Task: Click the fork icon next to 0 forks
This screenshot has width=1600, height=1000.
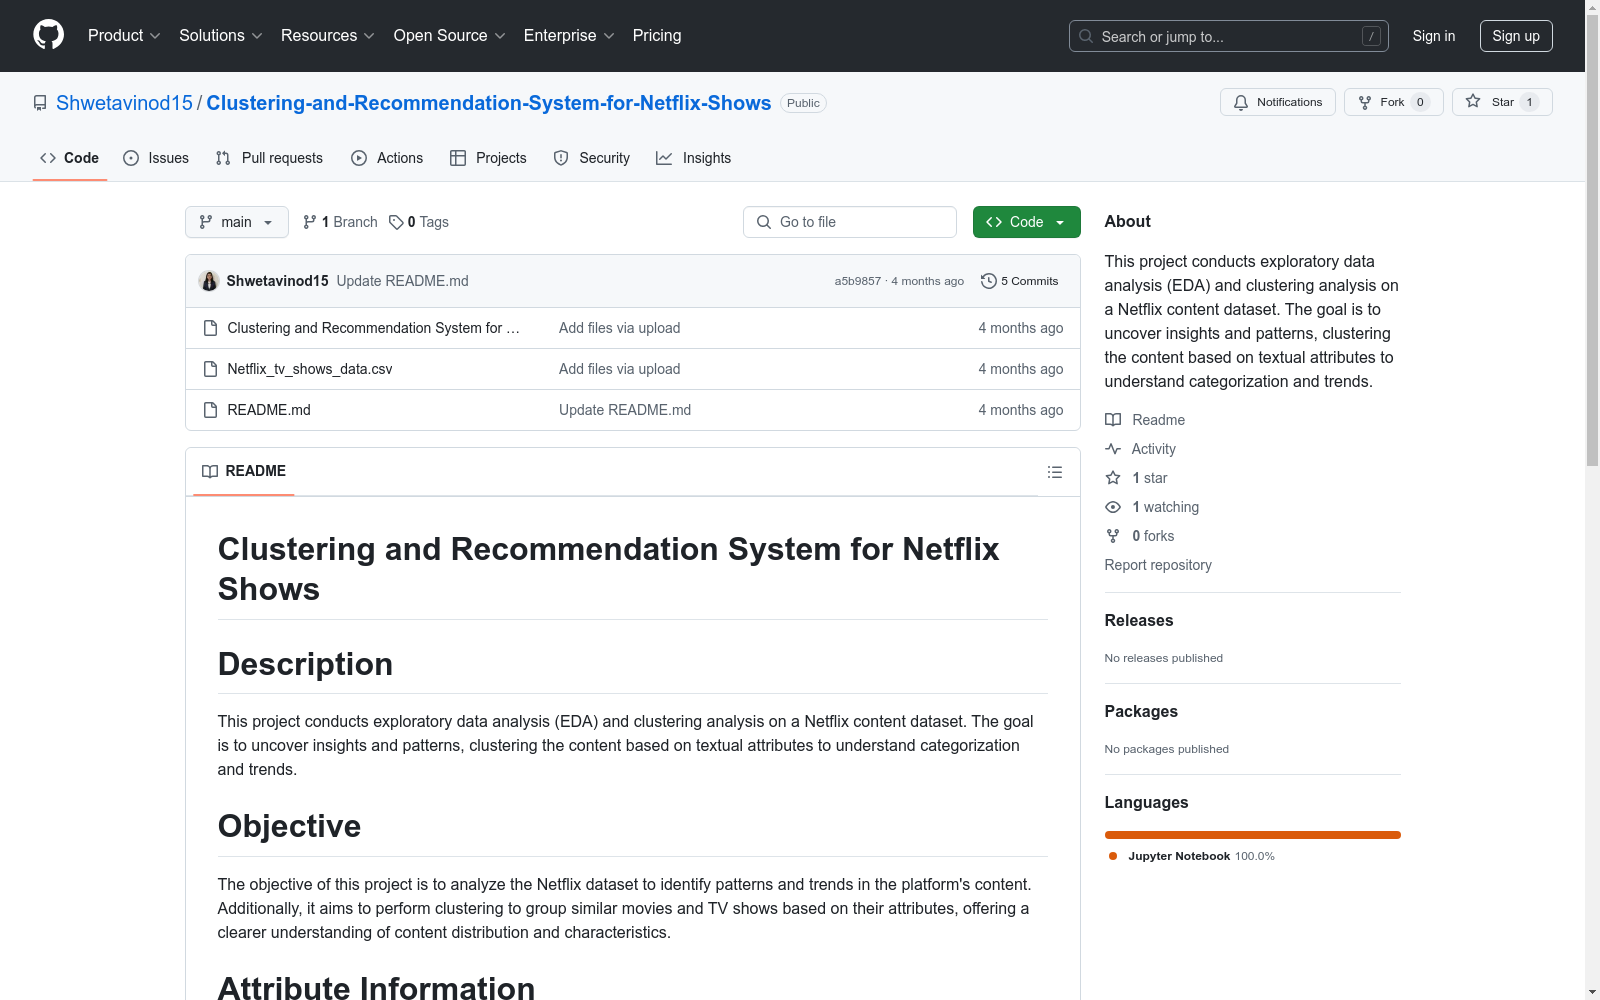Action: (x=1113, y=536)
